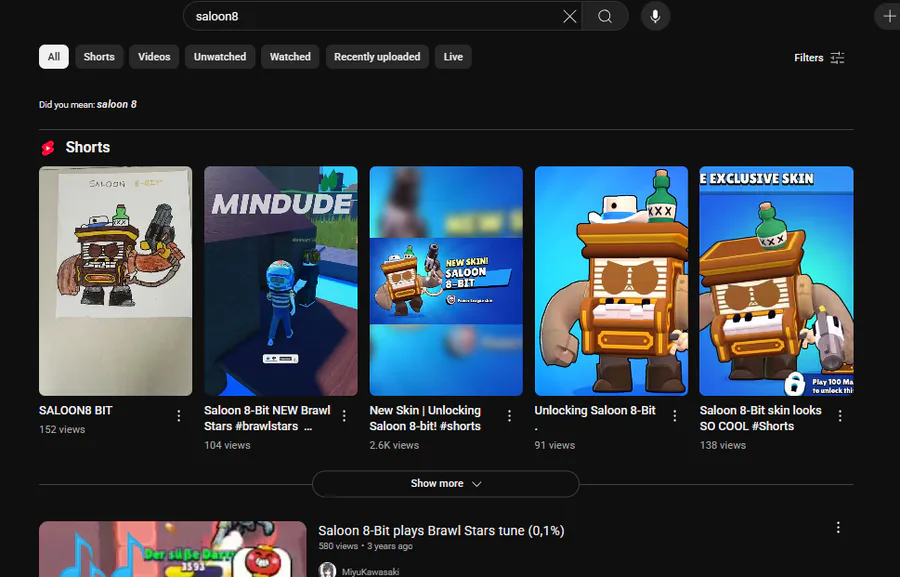The width and height of the screenshot is (900, 577).
Task: Open the Filters options icon
Action: point(837,57)
